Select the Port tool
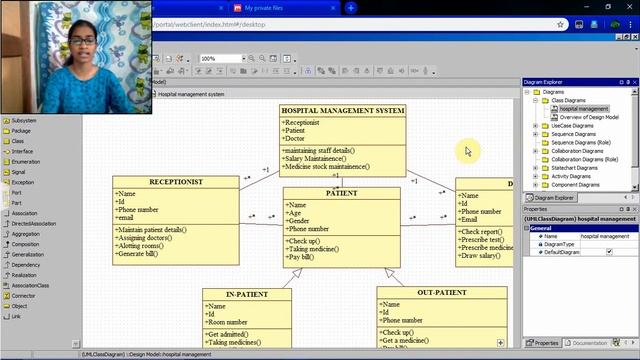This screenshot has height=360, width=640. click(12, 193)
